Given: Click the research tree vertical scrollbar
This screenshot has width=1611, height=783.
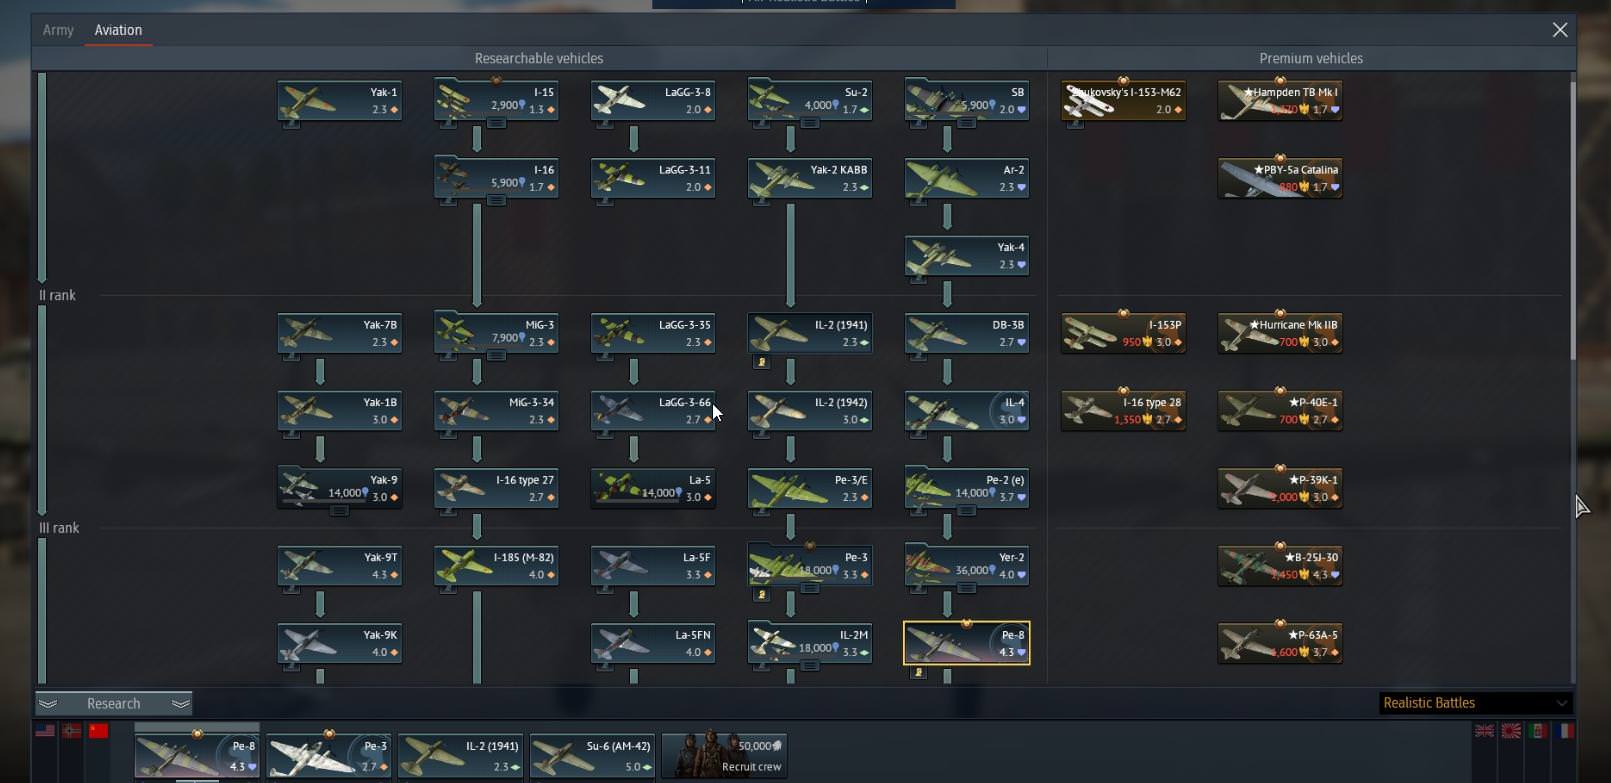Looking at the screenshot, I should pos(1572,220).
